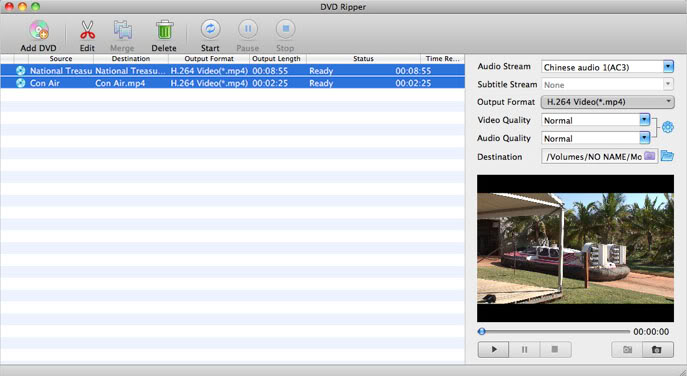Click the National Treasu... destination cell

point(131,71)
